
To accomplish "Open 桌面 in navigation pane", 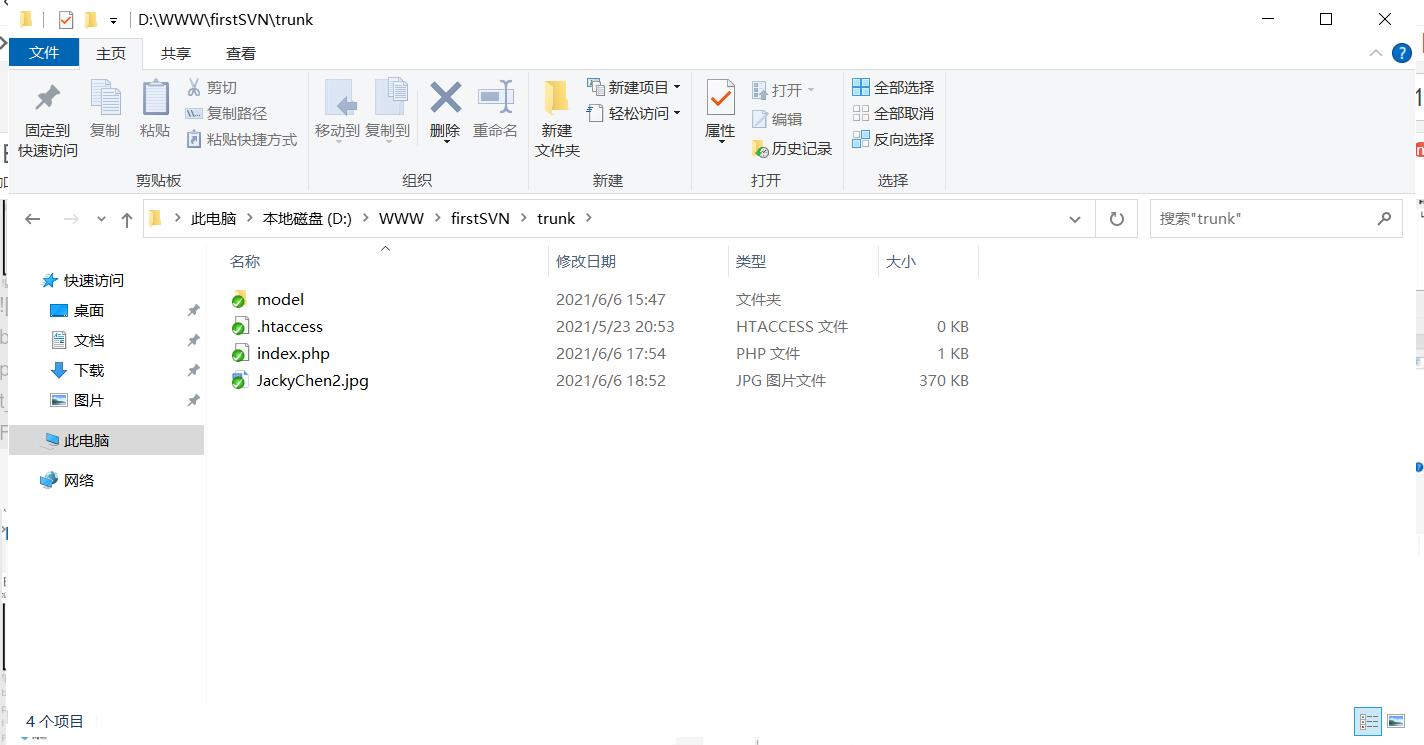I will [88, 311].
